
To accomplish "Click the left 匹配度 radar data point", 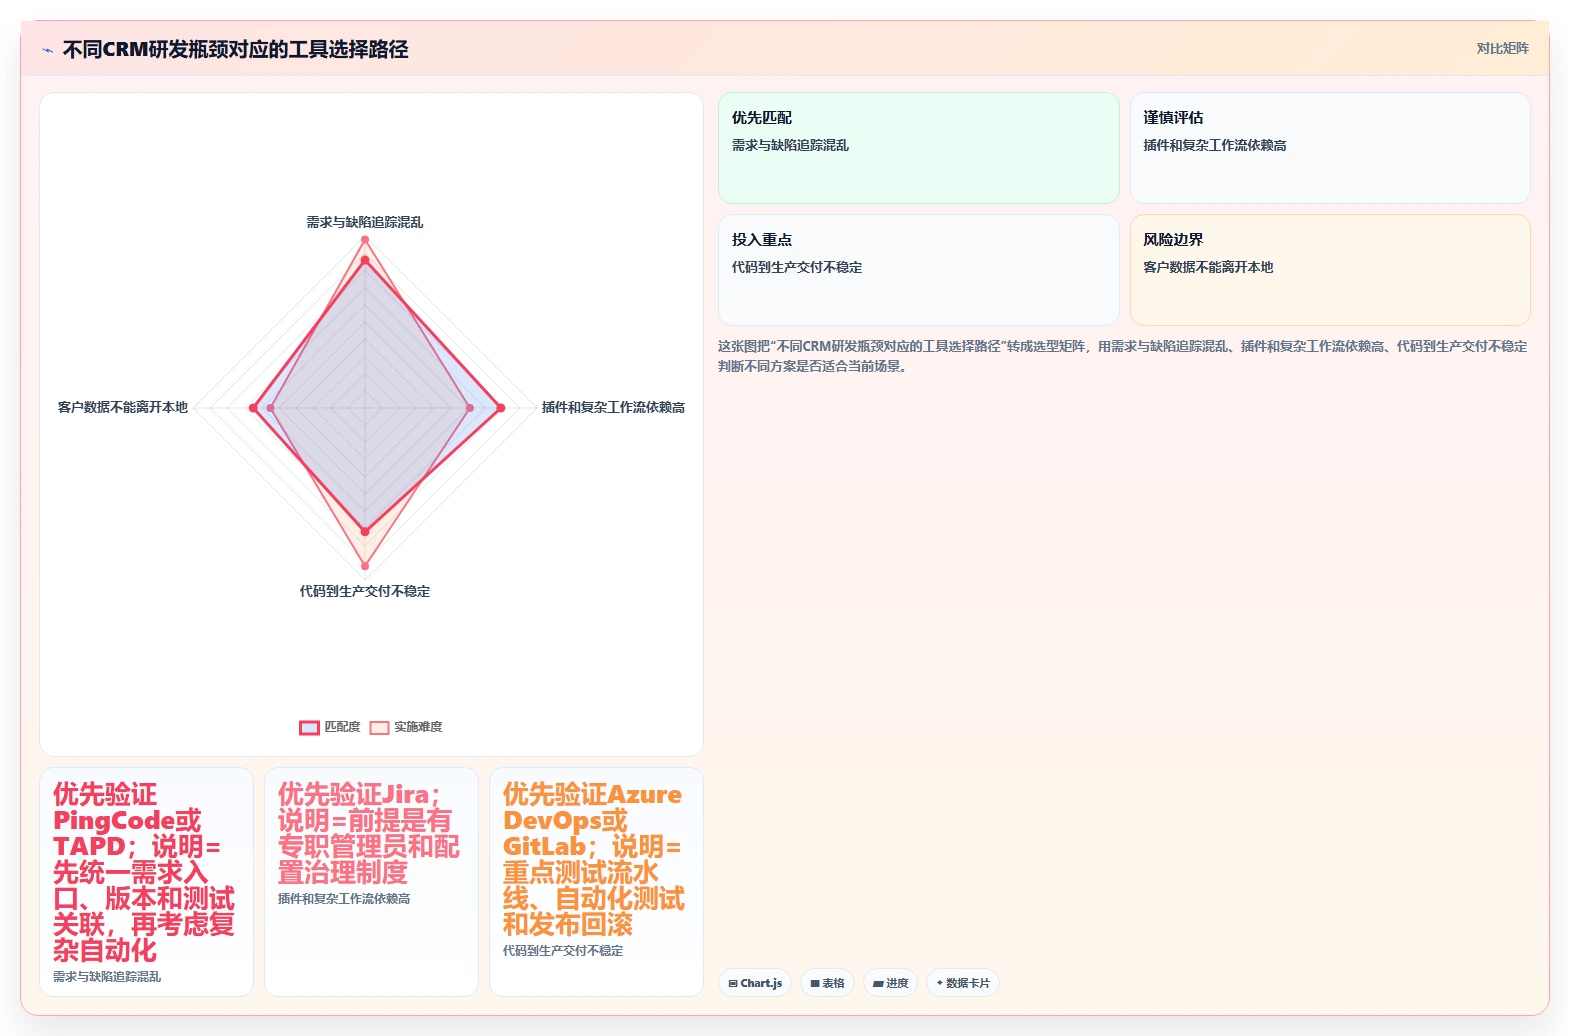I will pos(253,408).
